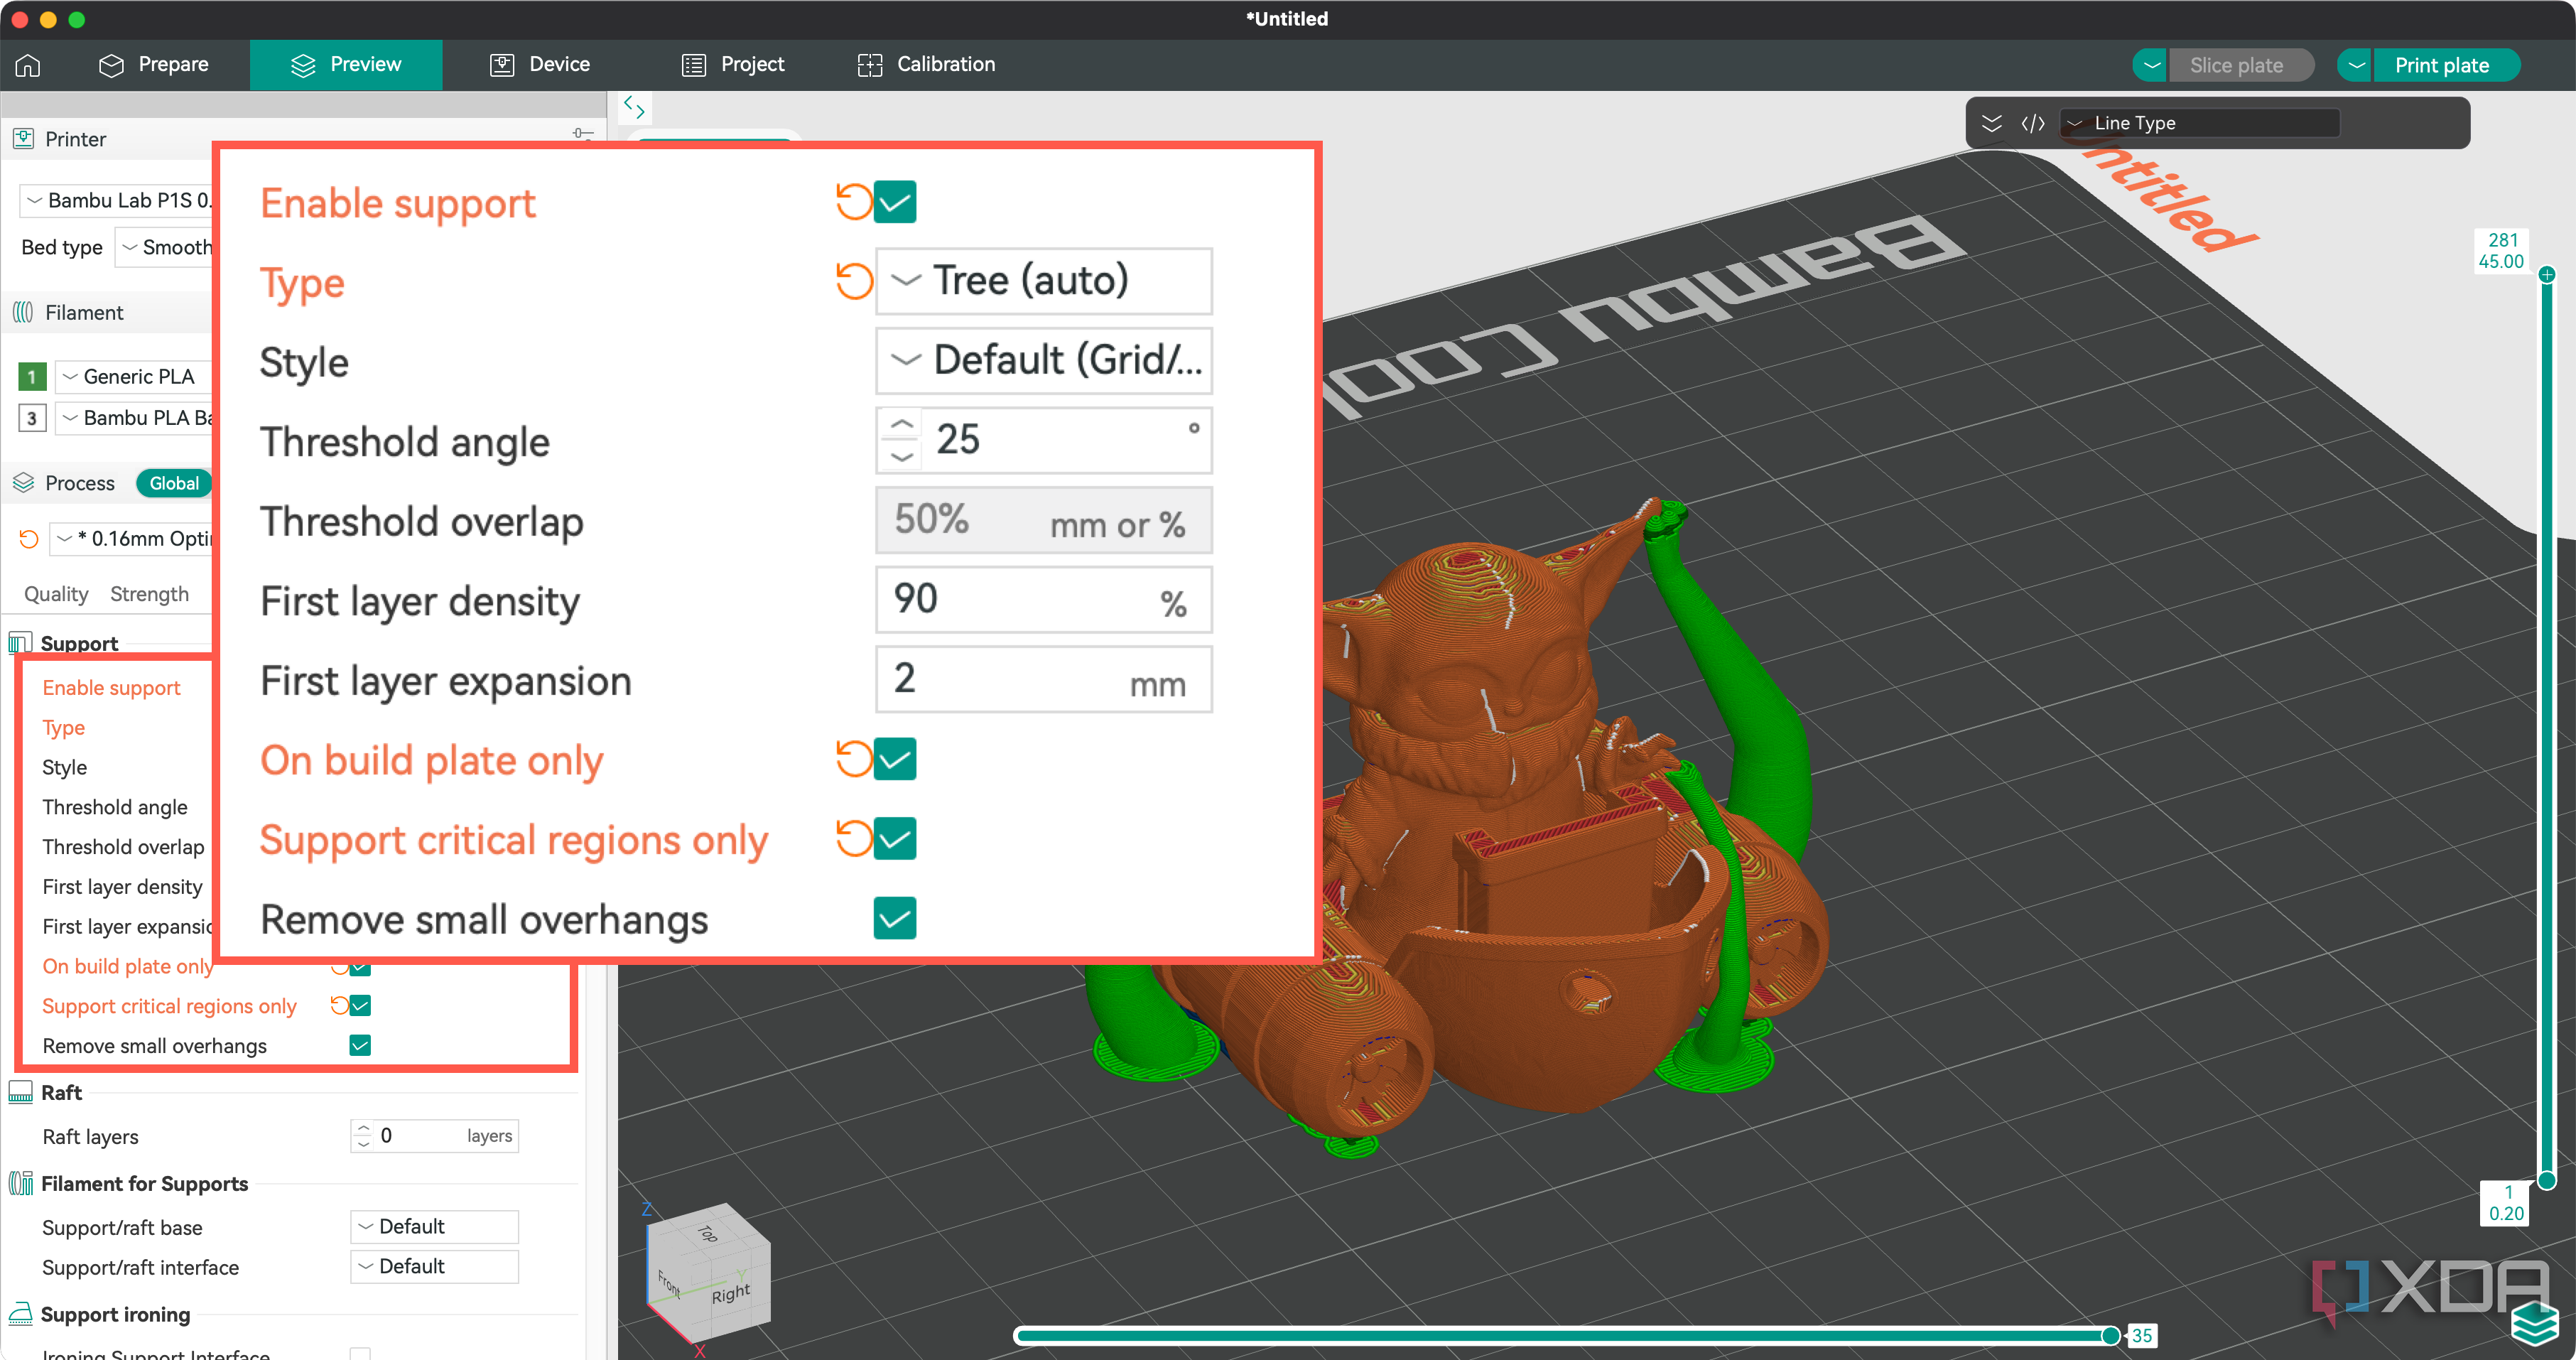Screen dimensions: 2576x1360
Task: Click the plus at top of layer slider
Action: pos(2546,274)
